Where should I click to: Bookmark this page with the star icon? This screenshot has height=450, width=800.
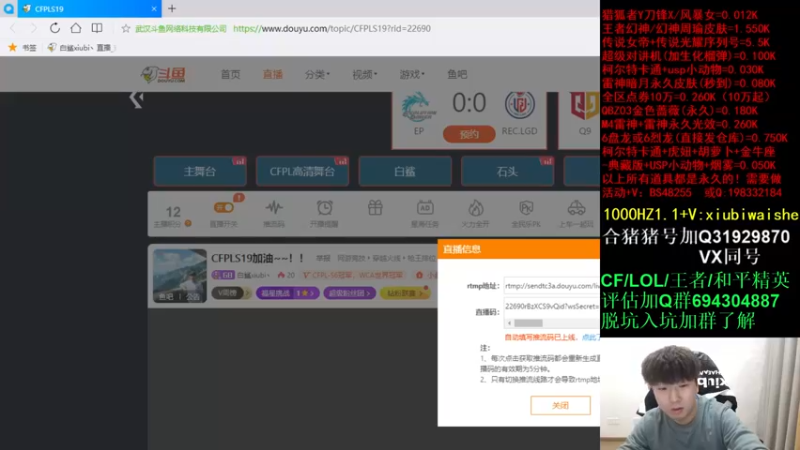(x=126, y=29)
